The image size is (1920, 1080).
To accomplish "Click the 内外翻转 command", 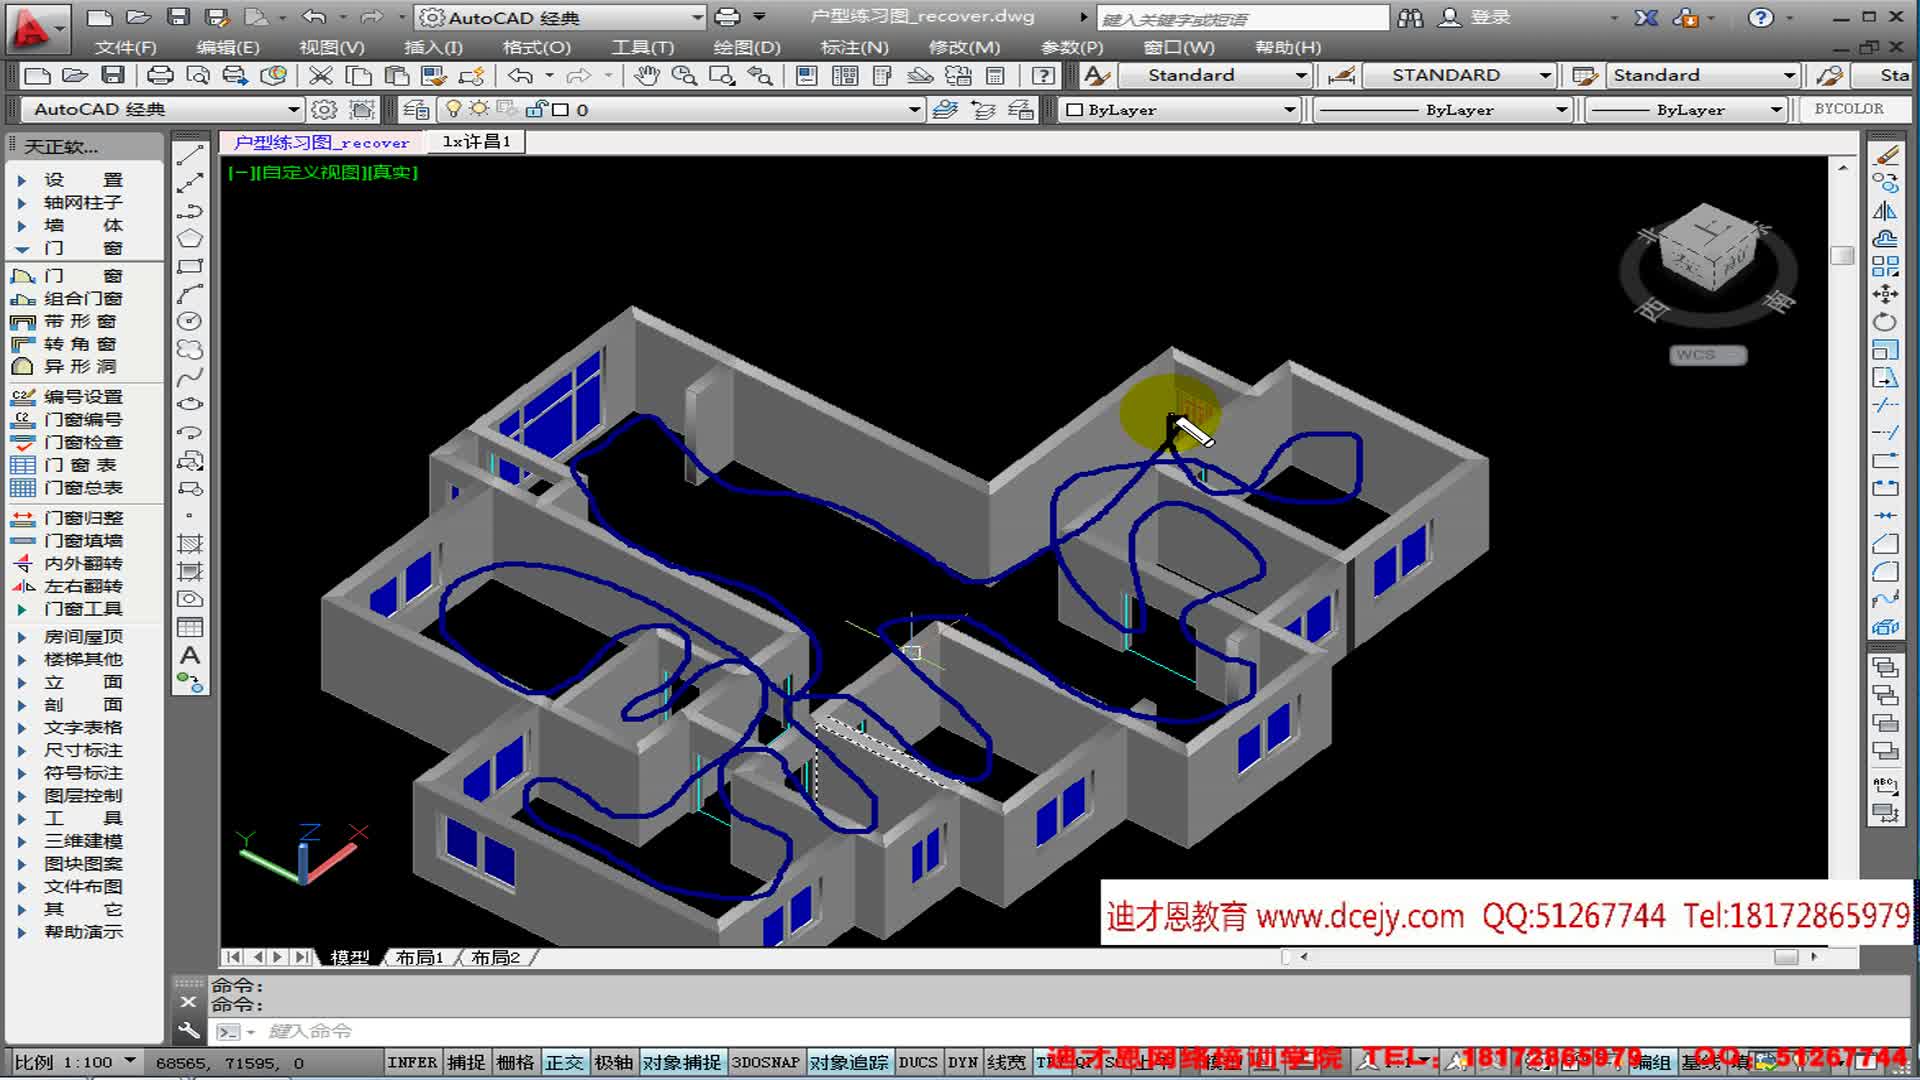I will (x=82, y=564).
